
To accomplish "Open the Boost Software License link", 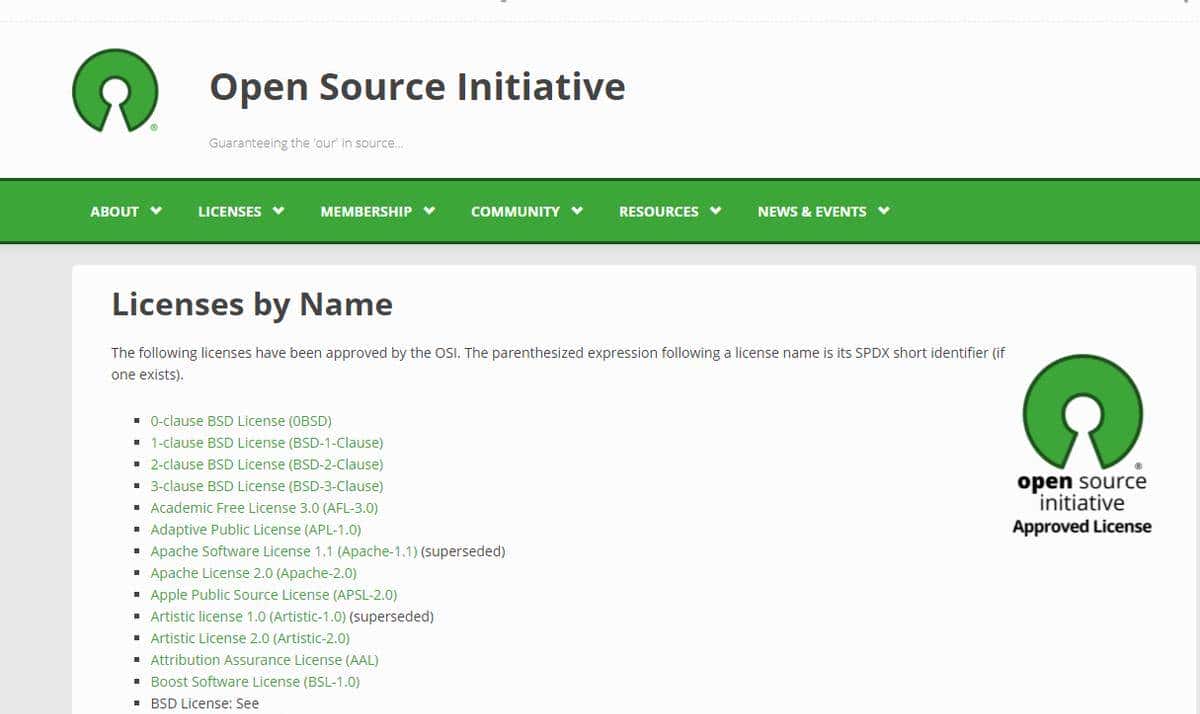I will [x=254, y=682].
